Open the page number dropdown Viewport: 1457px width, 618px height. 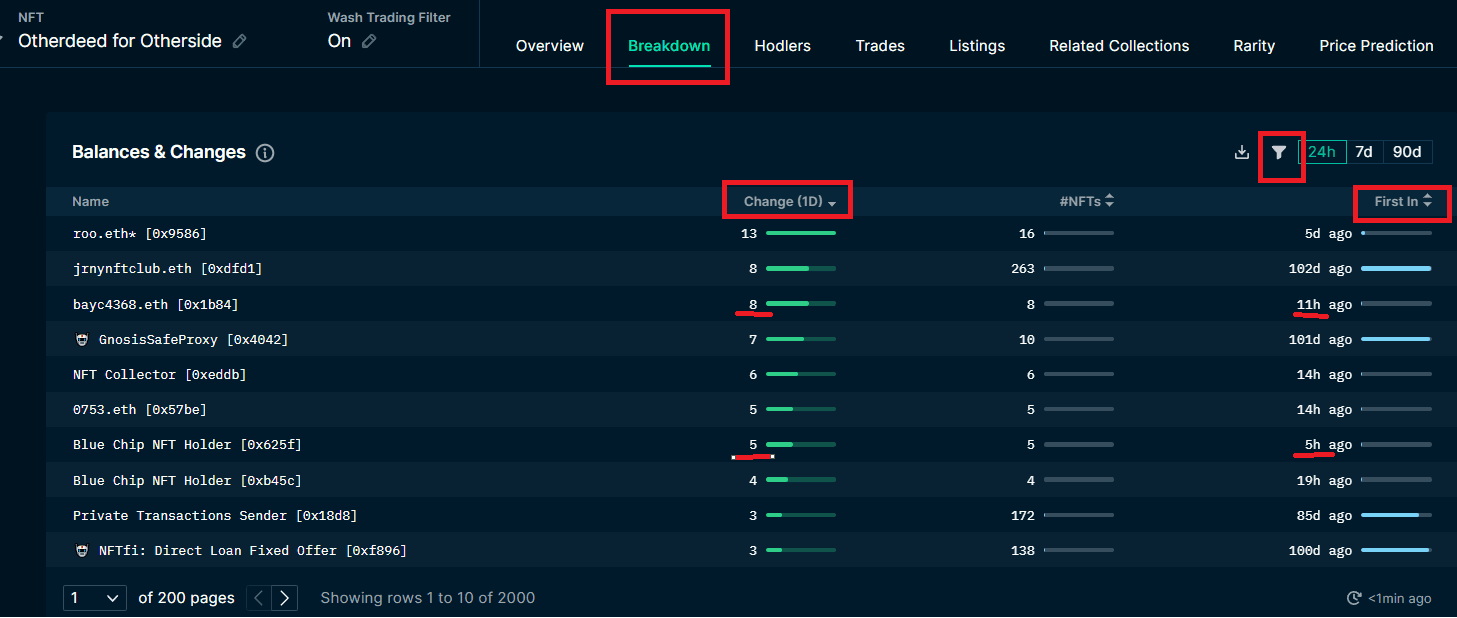coord(95,598)
